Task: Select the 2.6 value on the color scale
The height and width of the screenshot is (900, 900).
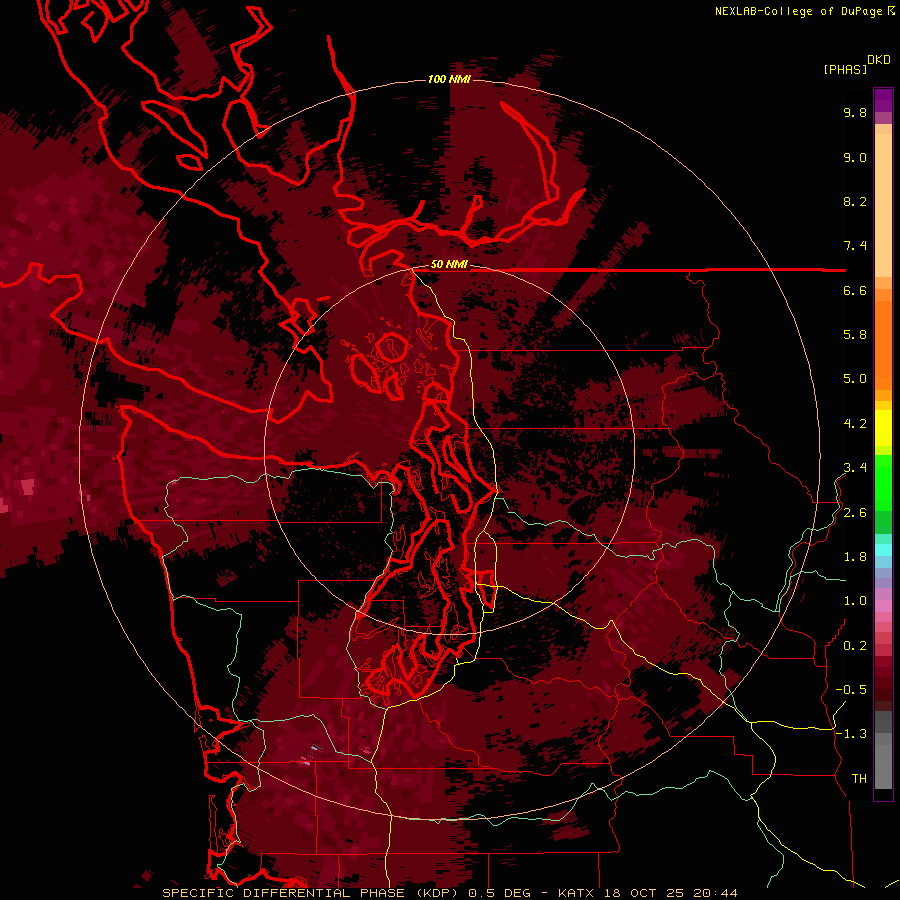Action: pyautogui.click(x=855, y=513)
